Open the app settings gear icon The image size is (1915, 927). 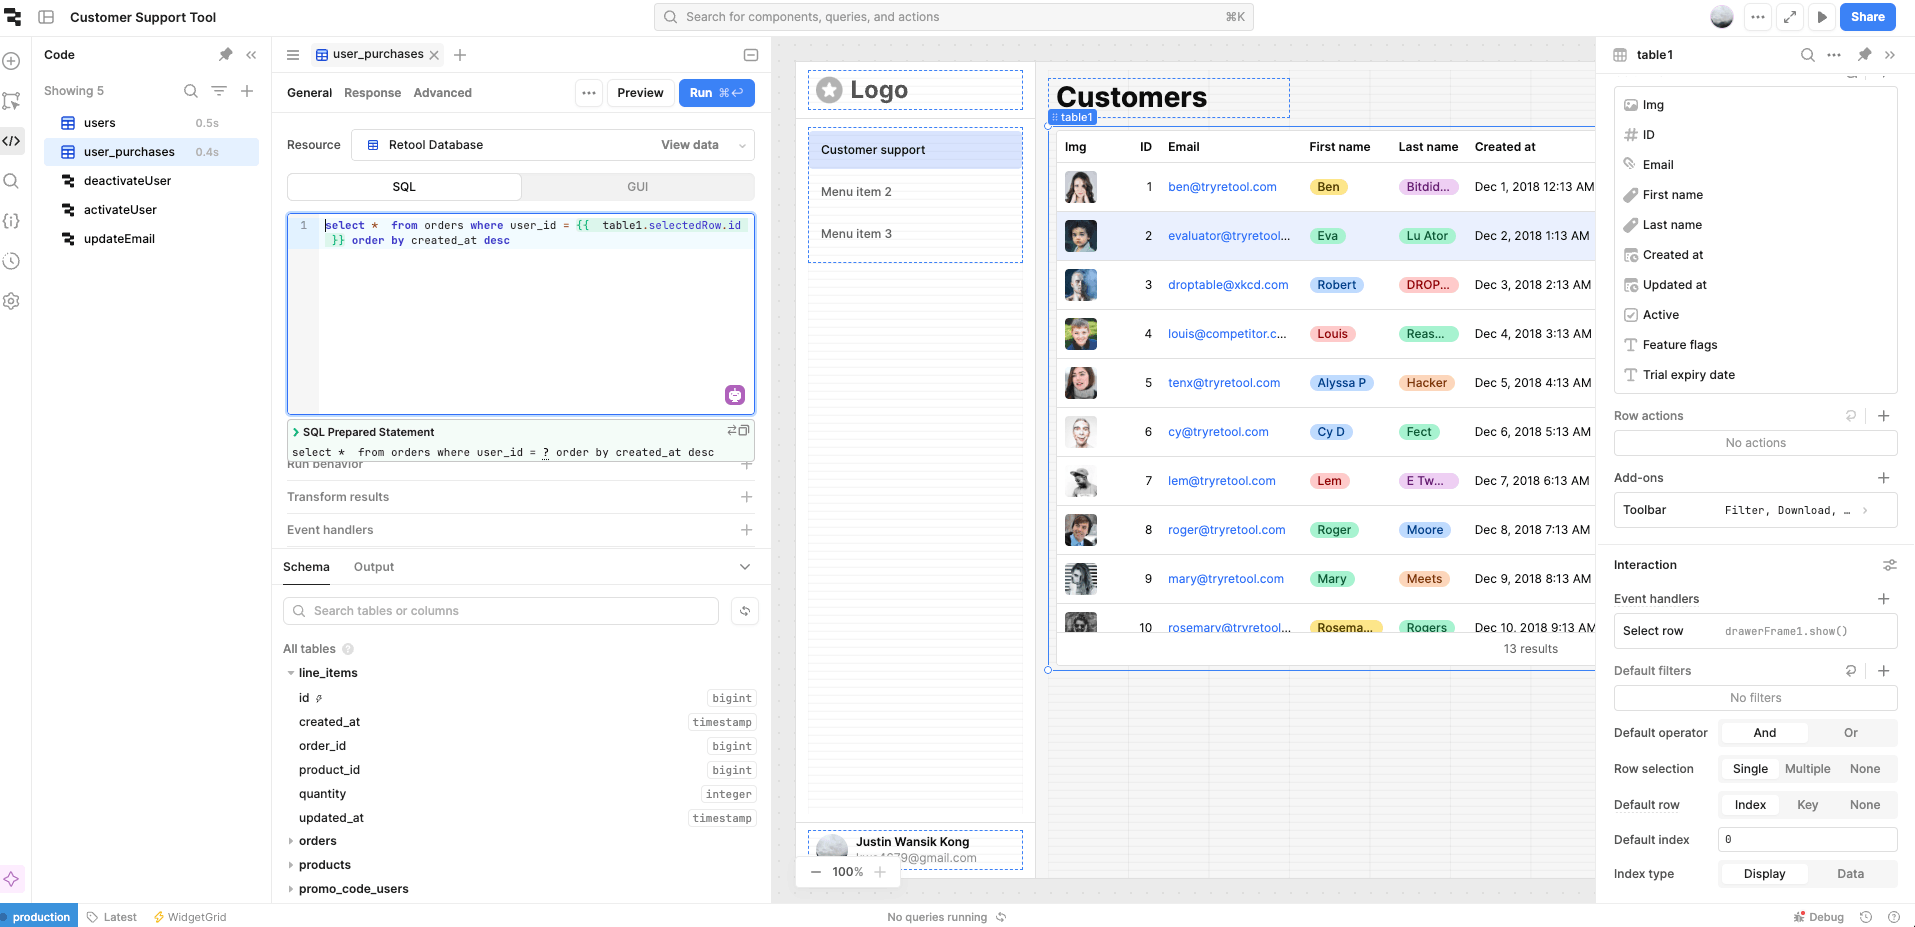[x=11, y=301]
